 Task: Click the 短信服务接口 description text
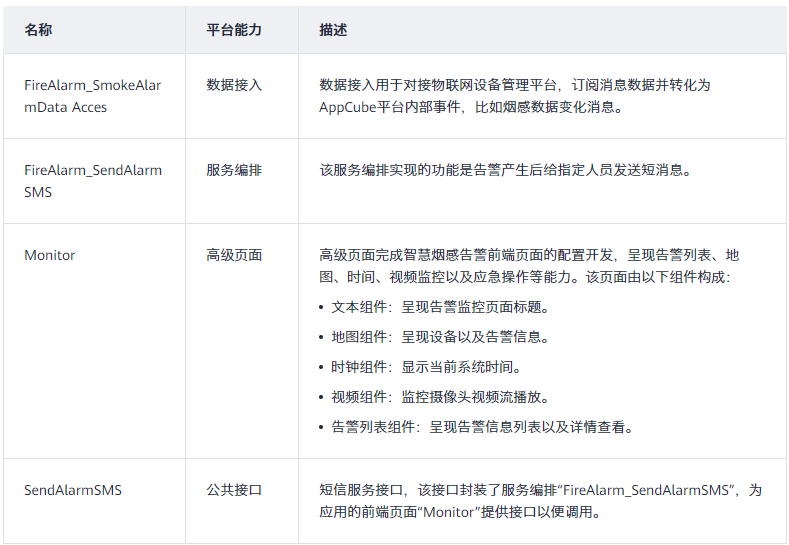(540, 500)
